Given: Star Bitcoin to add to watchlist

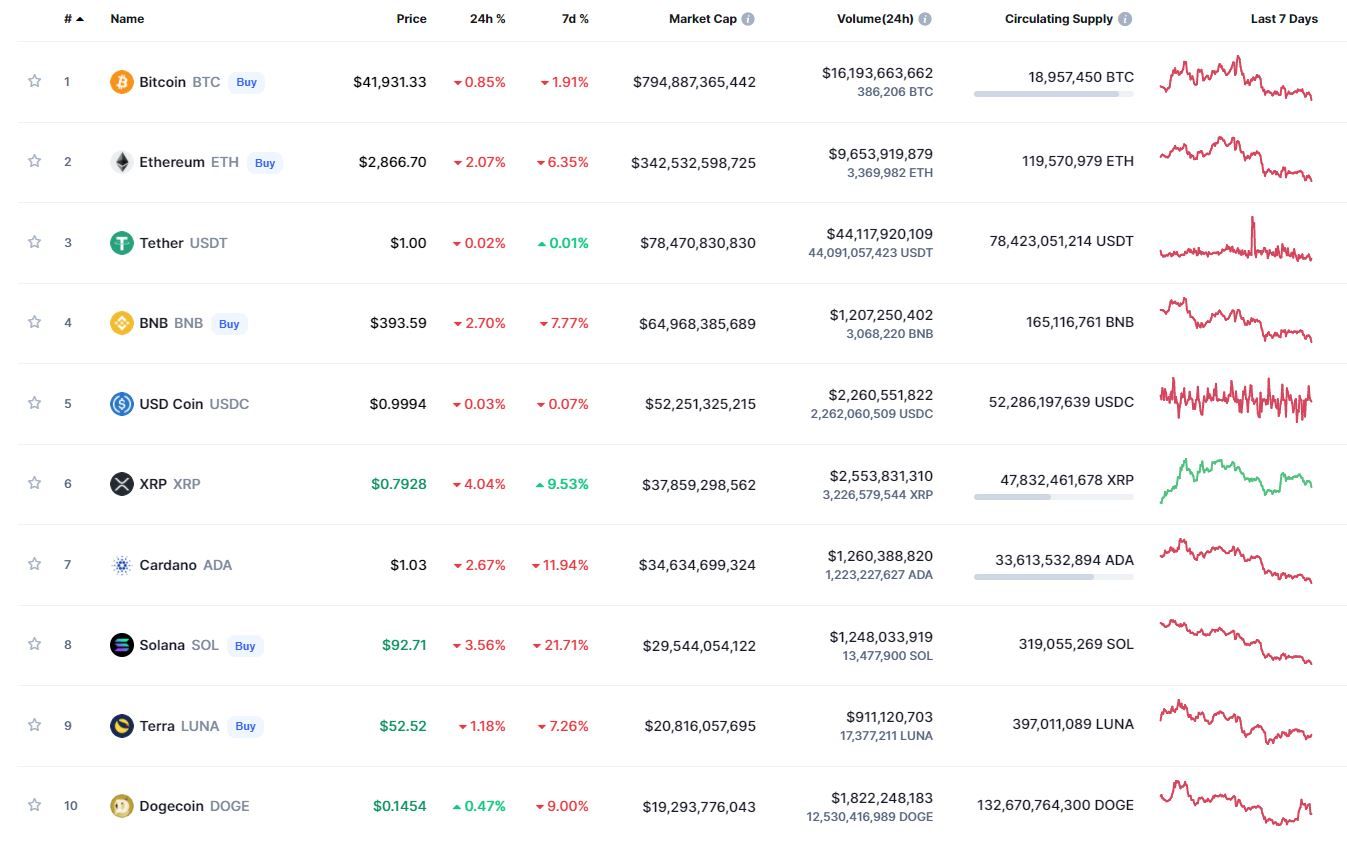Looking at the screenshot, I should tap(35, 81).
